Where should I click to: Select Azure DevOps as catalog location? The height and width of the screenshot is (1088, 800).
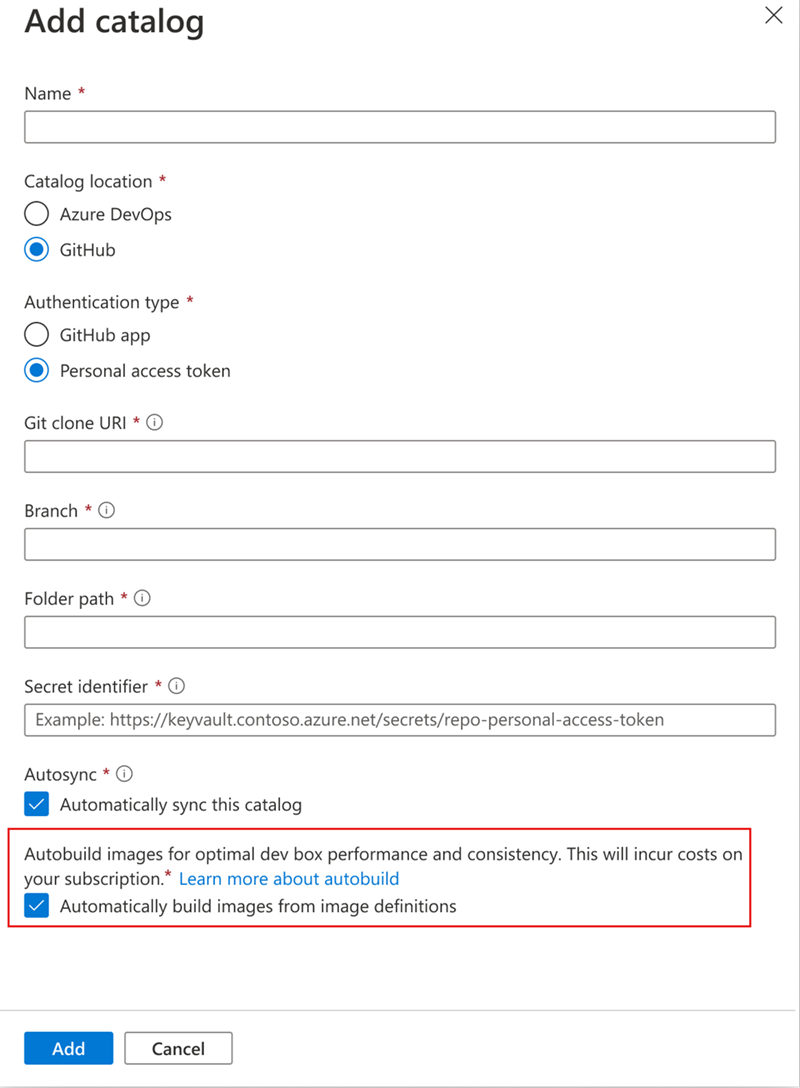pyautogui.click(x=36, y=213)
